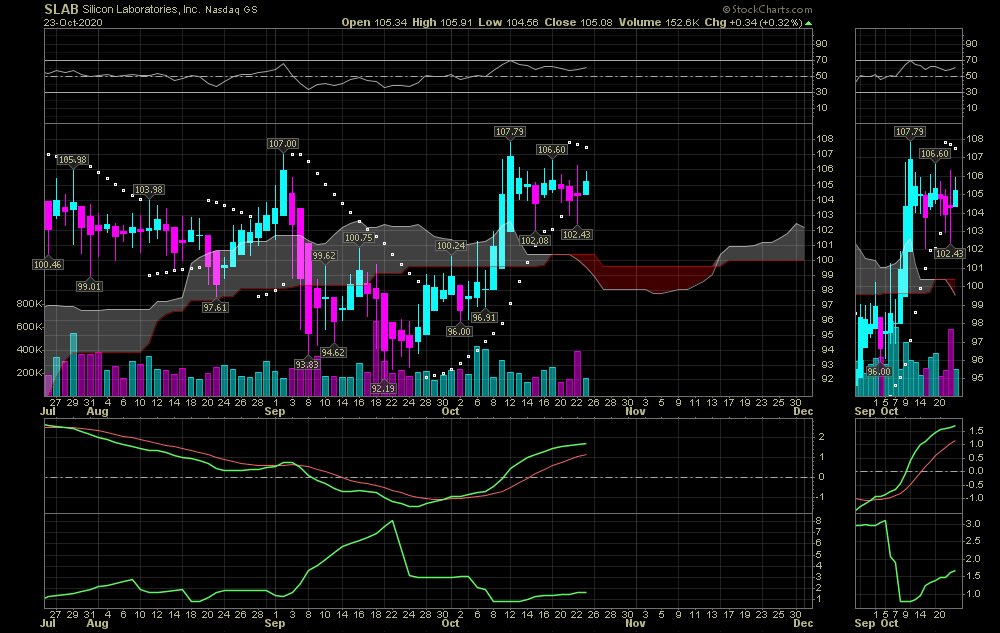Click the 23-Oct-2020 date label
The height and width of the screenshot is (633, 1000).
pos(73,22)
